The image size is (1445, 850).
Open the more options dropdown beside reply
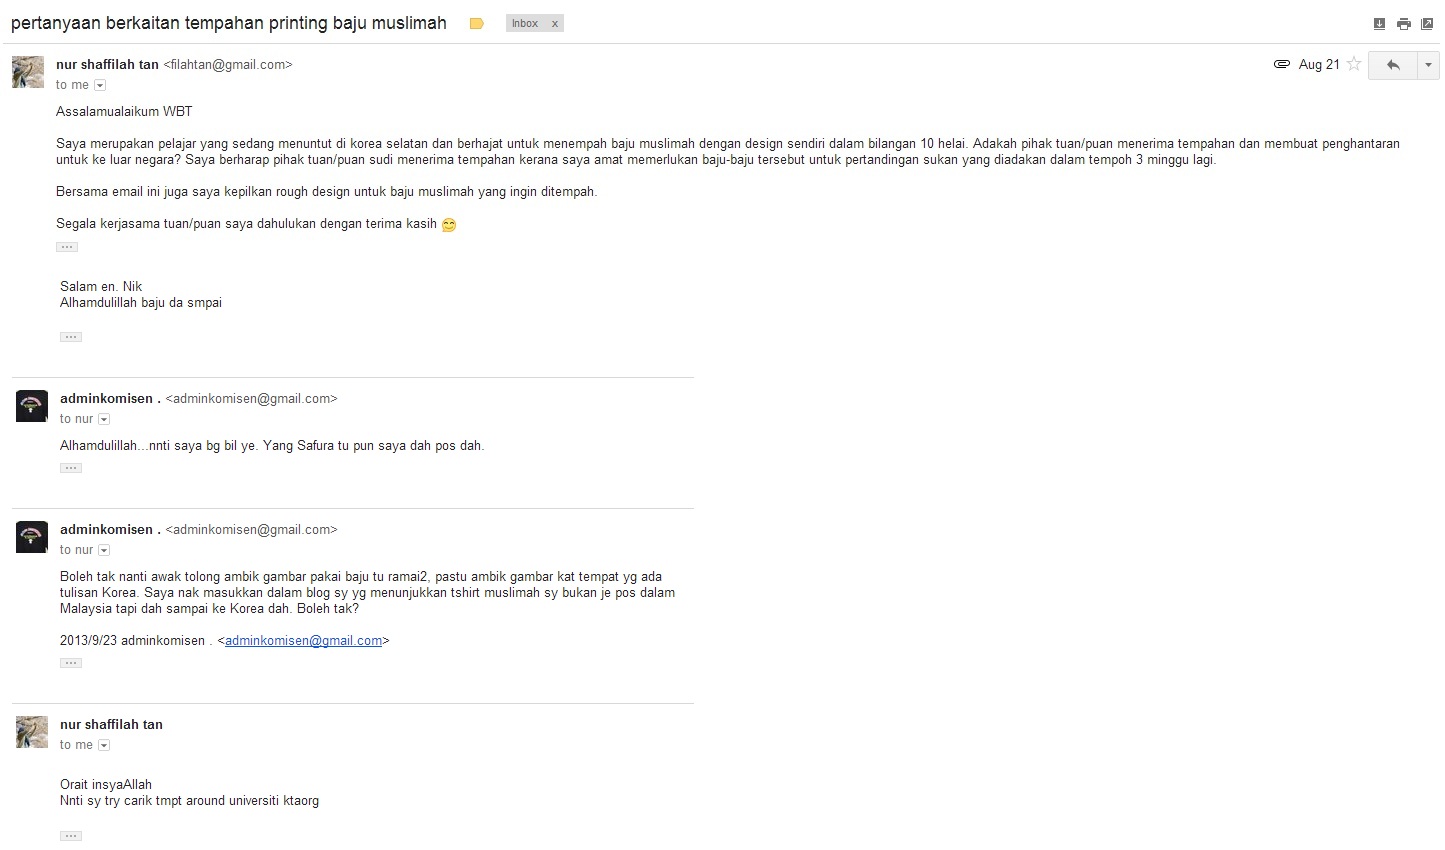(x=1428, y=65)
